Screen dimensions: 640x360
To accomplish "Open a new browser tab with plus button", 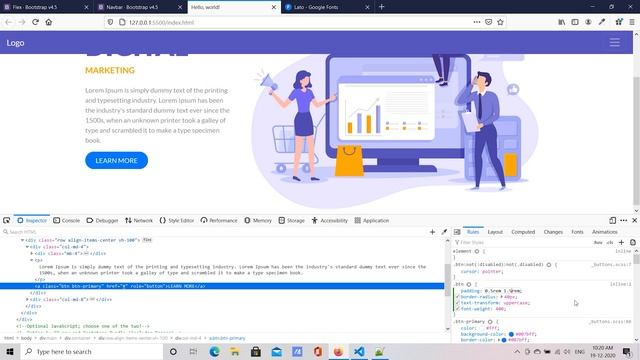I will [381, 7].
